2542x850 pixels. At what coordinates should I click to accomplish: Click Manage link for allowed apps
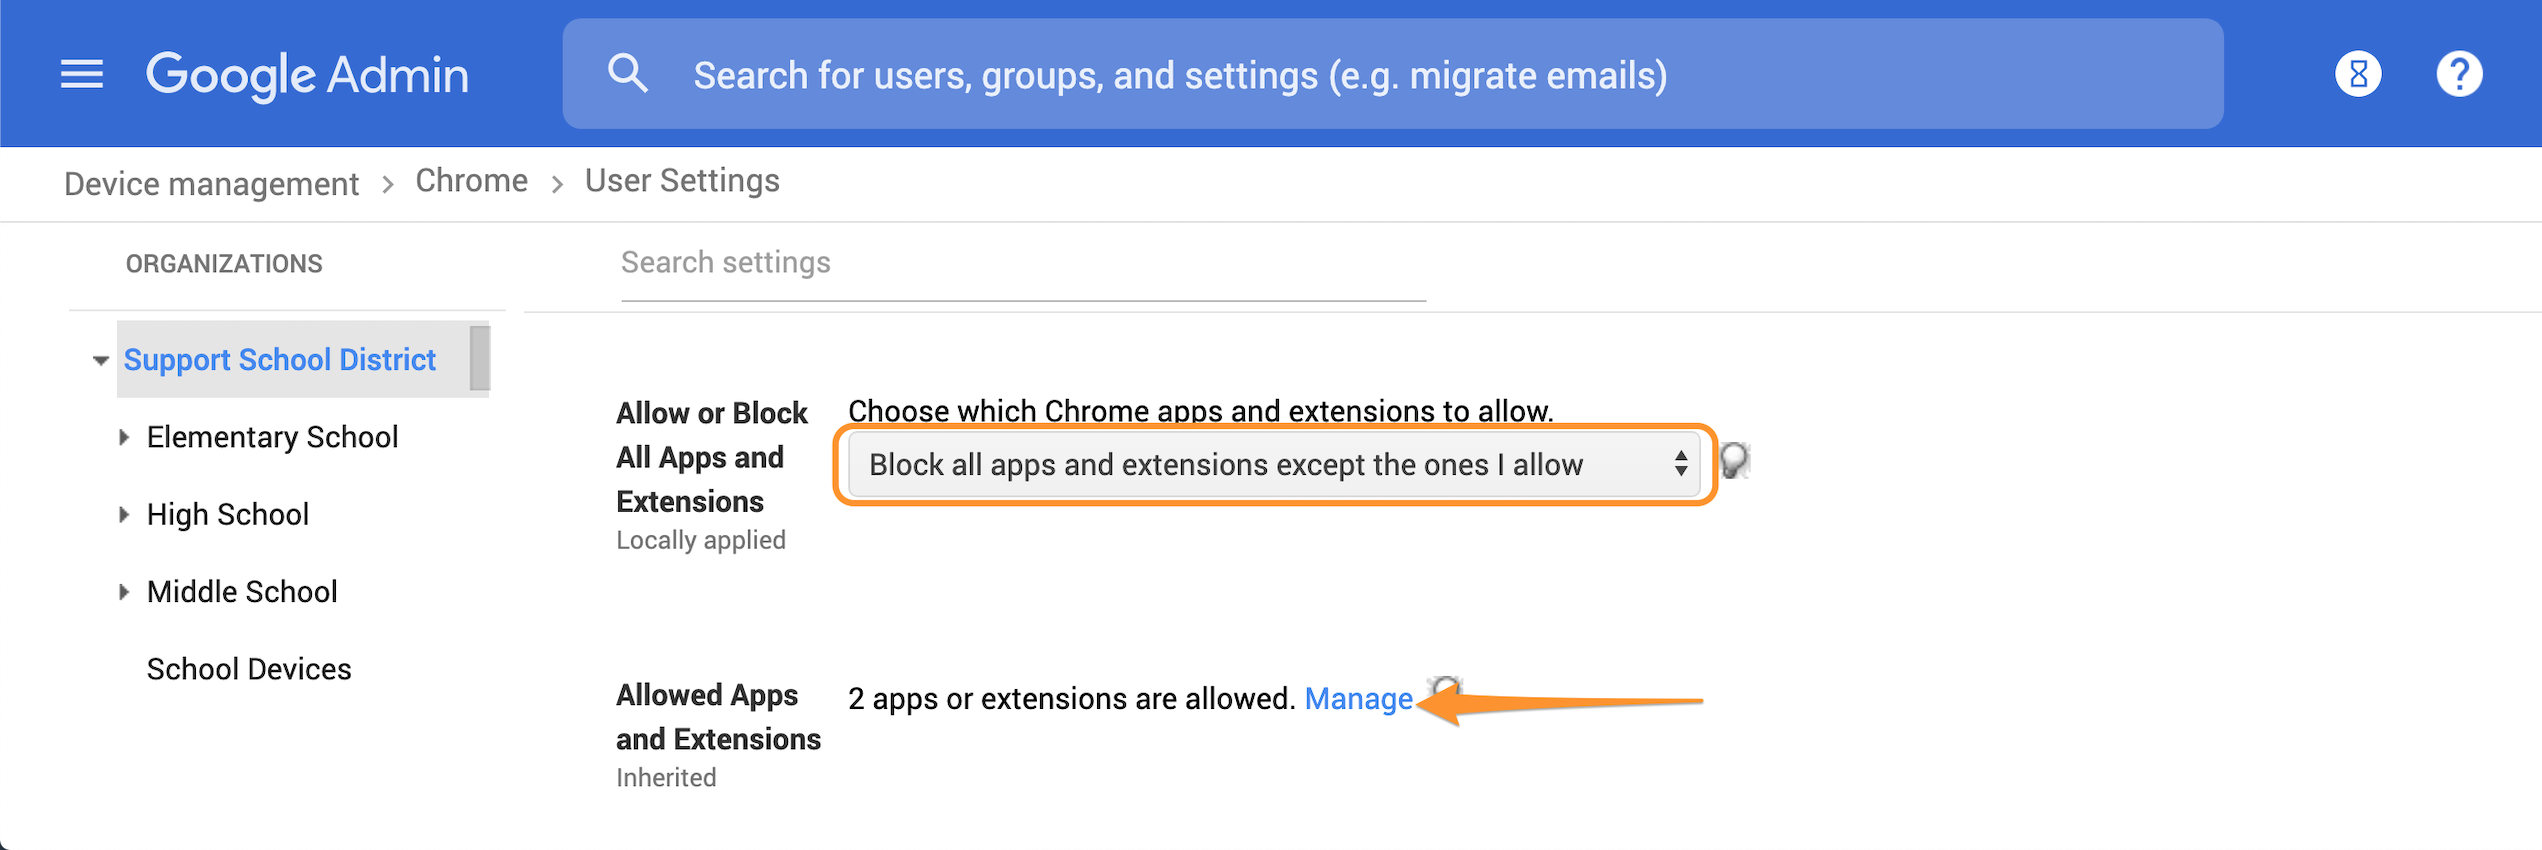click(1358, 698)
